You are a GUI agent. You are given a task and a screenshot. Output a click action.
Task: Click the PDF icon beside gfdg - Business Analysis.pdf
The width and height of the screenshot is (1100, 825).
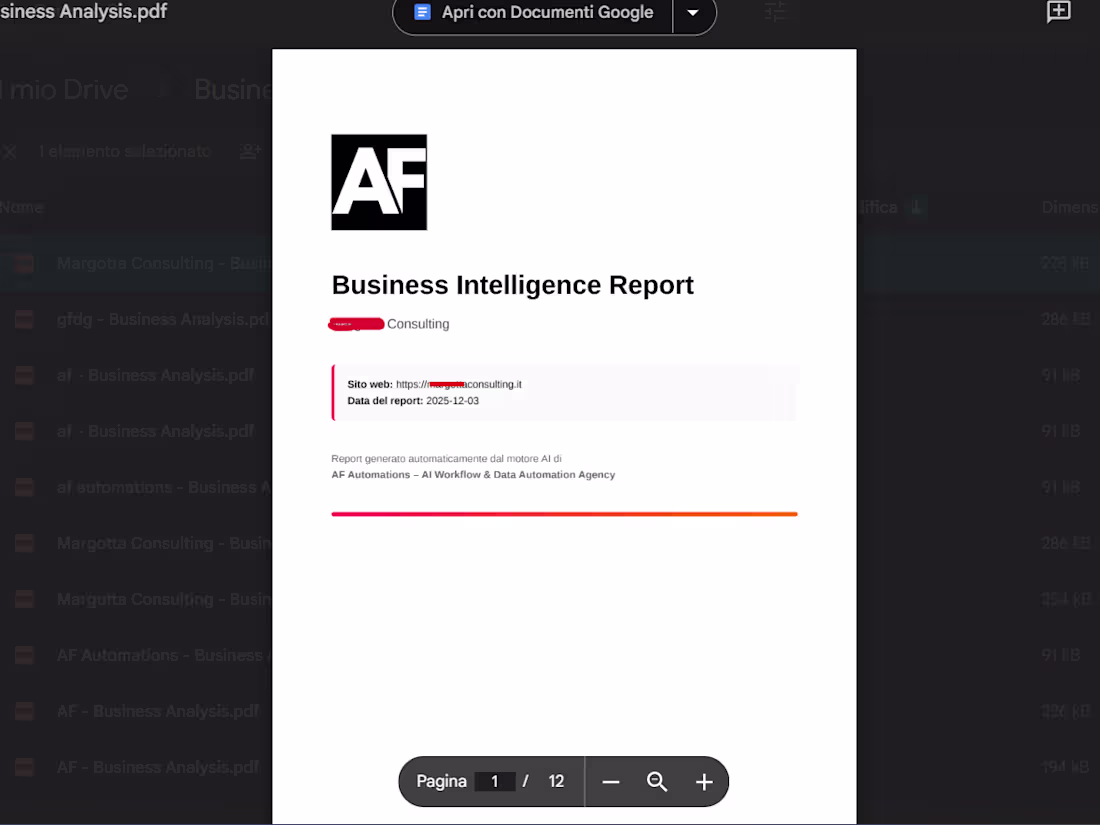pos(24,319)
